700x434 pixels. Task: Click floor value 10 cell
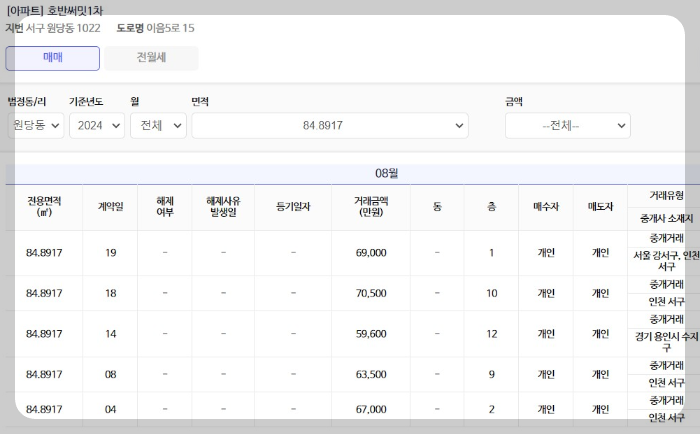[x=492, y=293]
